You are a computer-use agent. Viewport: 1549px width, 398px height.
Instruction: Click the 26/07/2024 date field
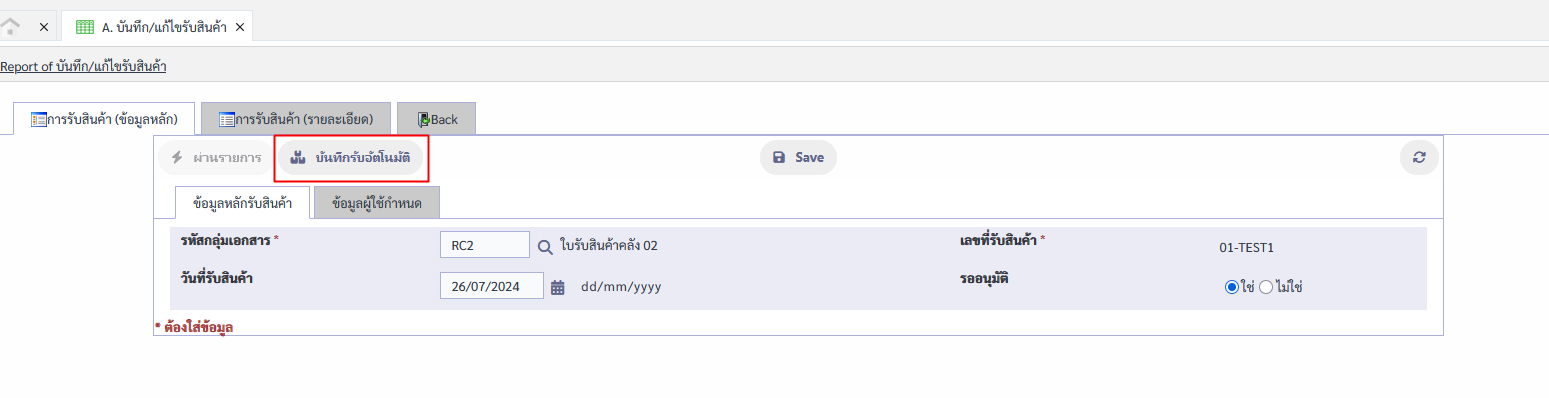(492, 286)
